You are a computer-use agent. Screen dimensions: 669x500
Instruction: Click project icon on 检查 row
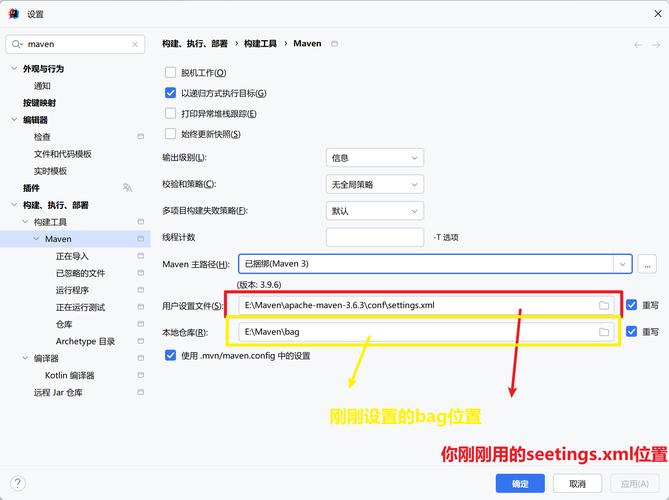[x=140, y=137]
